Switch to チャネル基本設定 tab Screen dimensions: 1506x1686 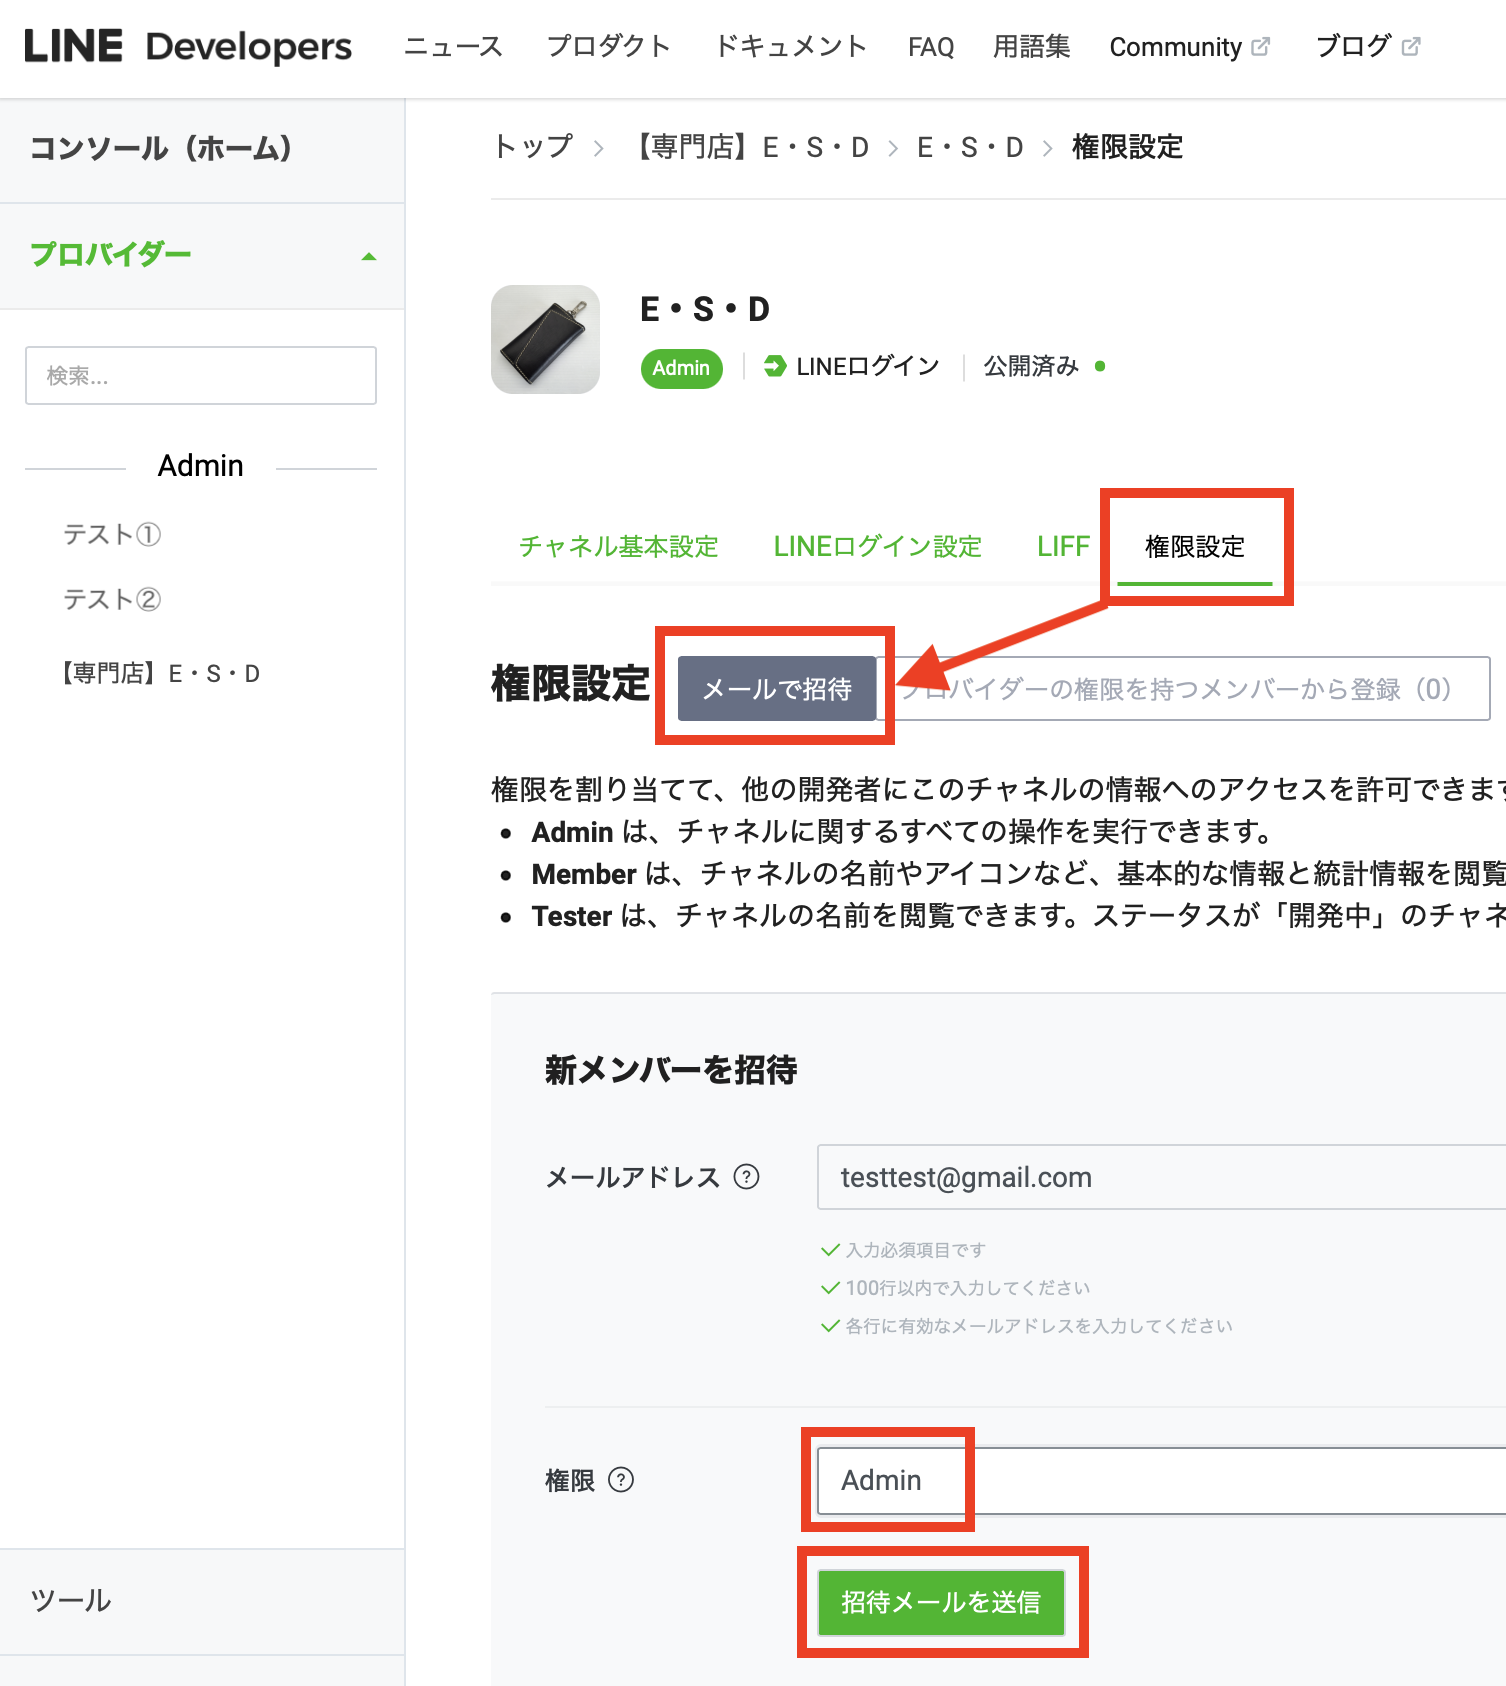tap(619, 547)
